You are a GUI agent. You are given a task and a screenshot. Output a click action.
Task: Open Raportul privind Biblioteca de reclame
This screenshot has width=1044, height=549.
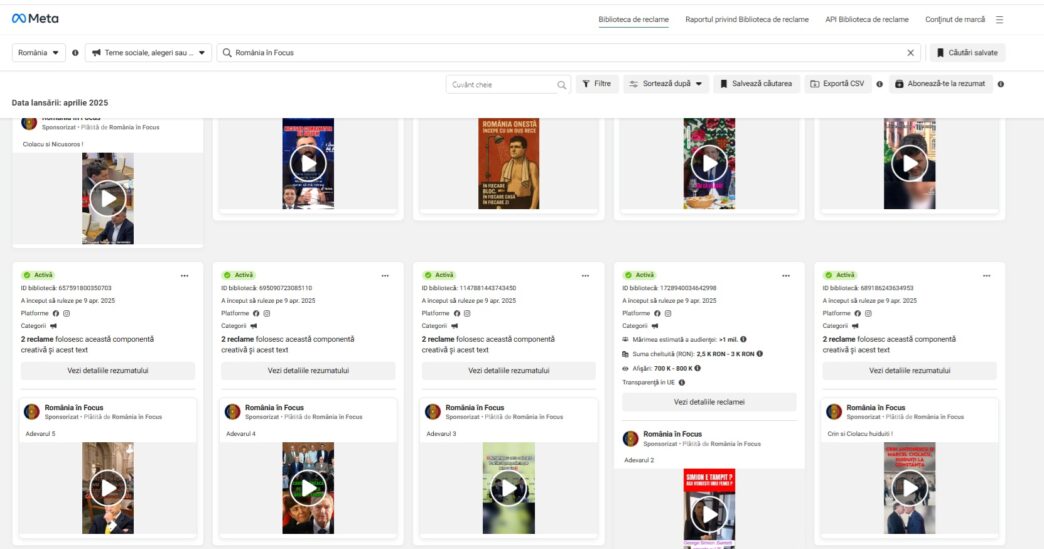click(747, 20)
